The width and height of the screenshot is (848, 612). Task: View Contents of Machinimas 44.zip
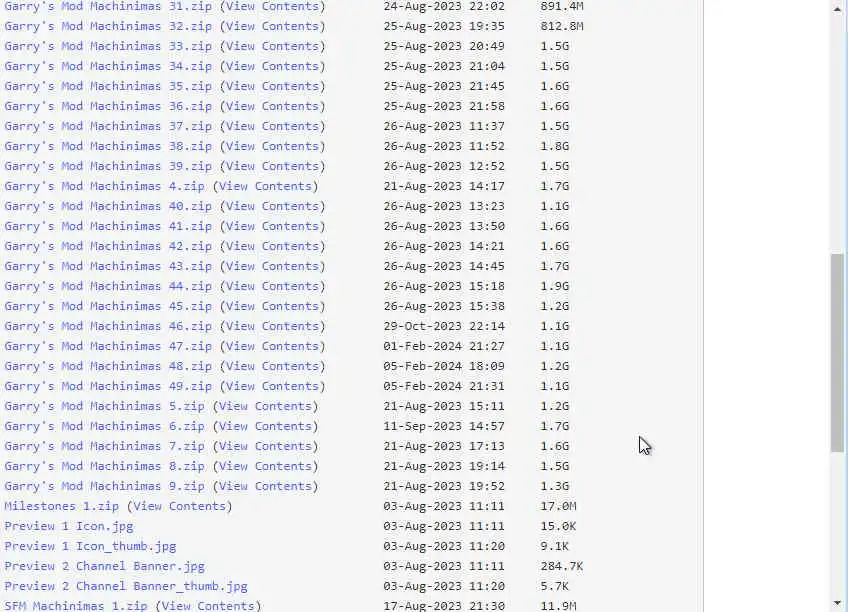coord(273,287)
